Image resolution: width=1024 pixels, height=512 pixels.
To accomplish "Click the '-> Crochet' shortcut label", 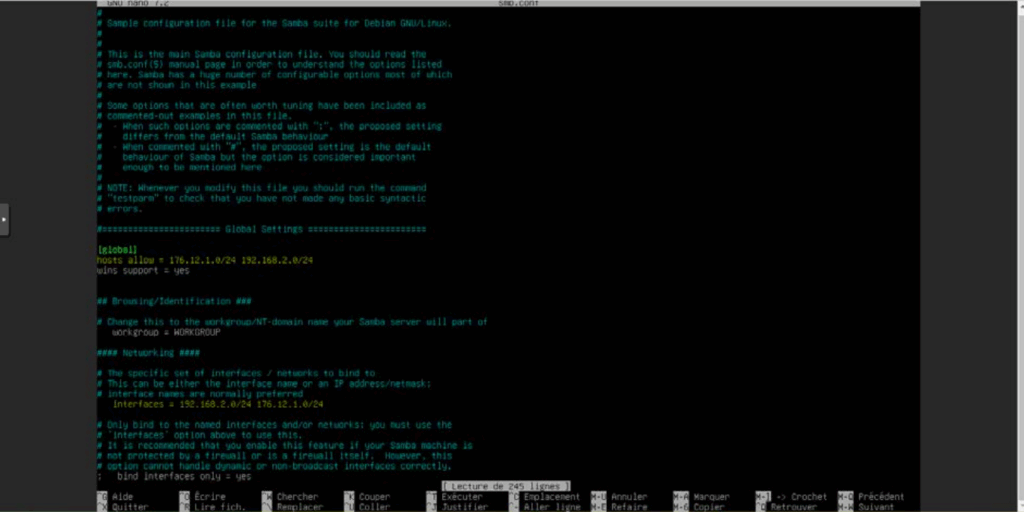I will tap(801, 497).
